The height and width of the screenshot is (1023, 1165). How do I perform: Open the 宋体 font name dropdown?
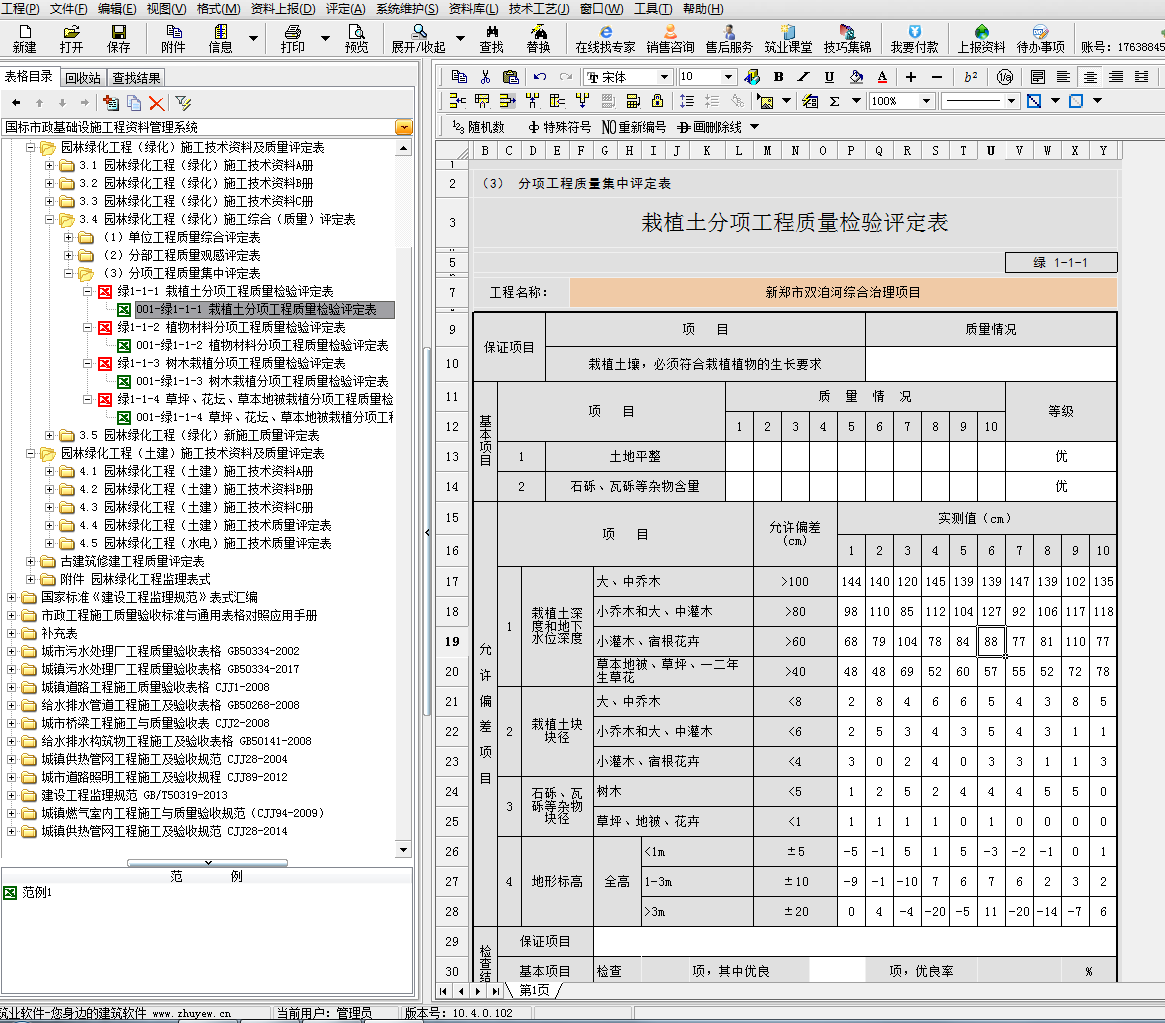click(664, 77)
